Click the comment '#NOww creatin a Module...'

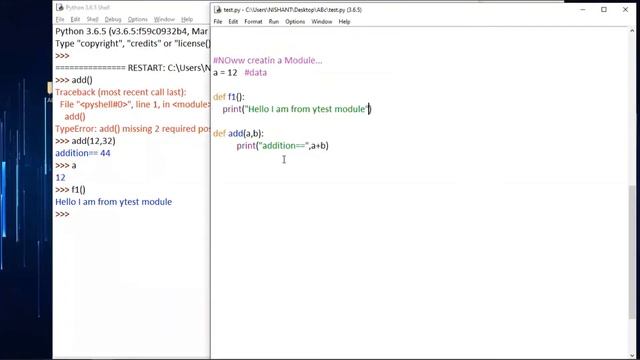coord(268,60)
